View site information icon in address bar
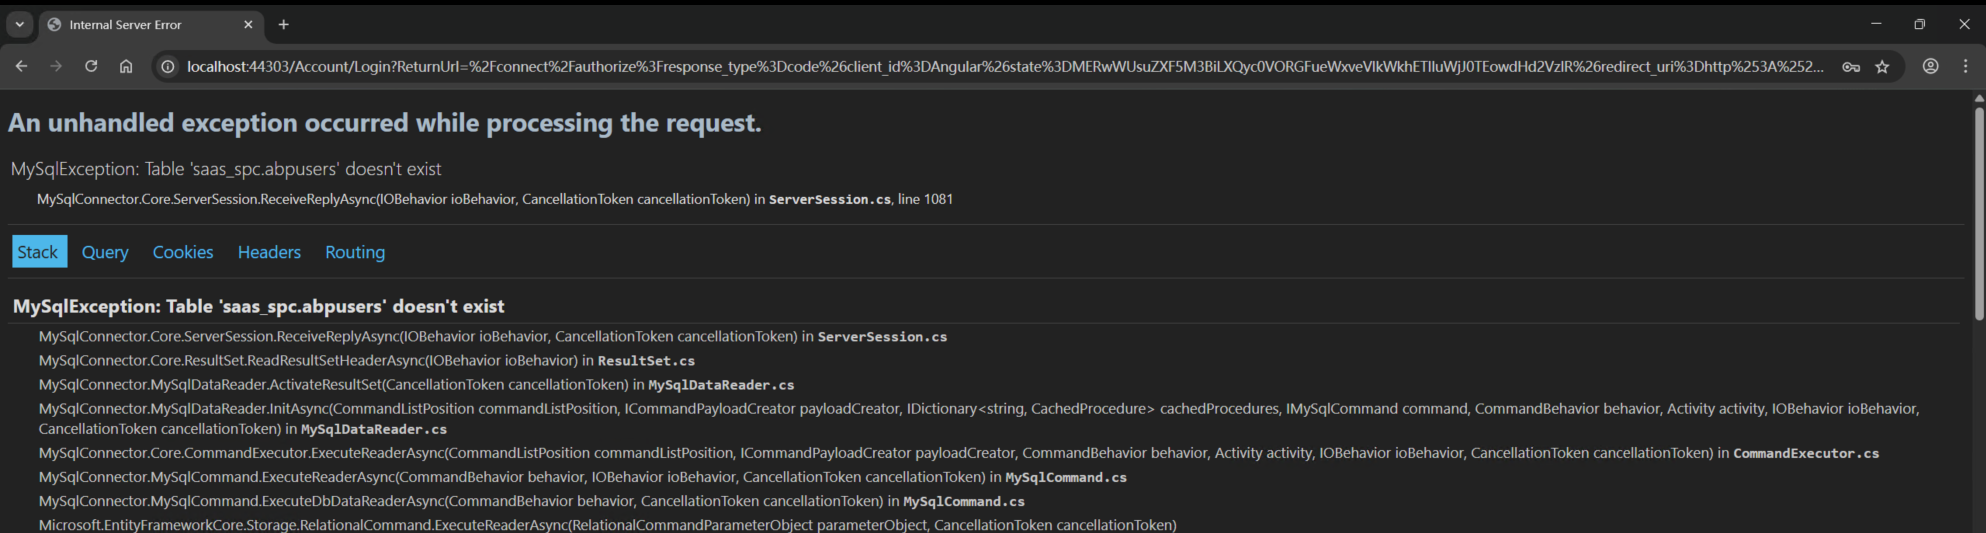Screen dimensions: 1986x533 click(x=168, y=66)
